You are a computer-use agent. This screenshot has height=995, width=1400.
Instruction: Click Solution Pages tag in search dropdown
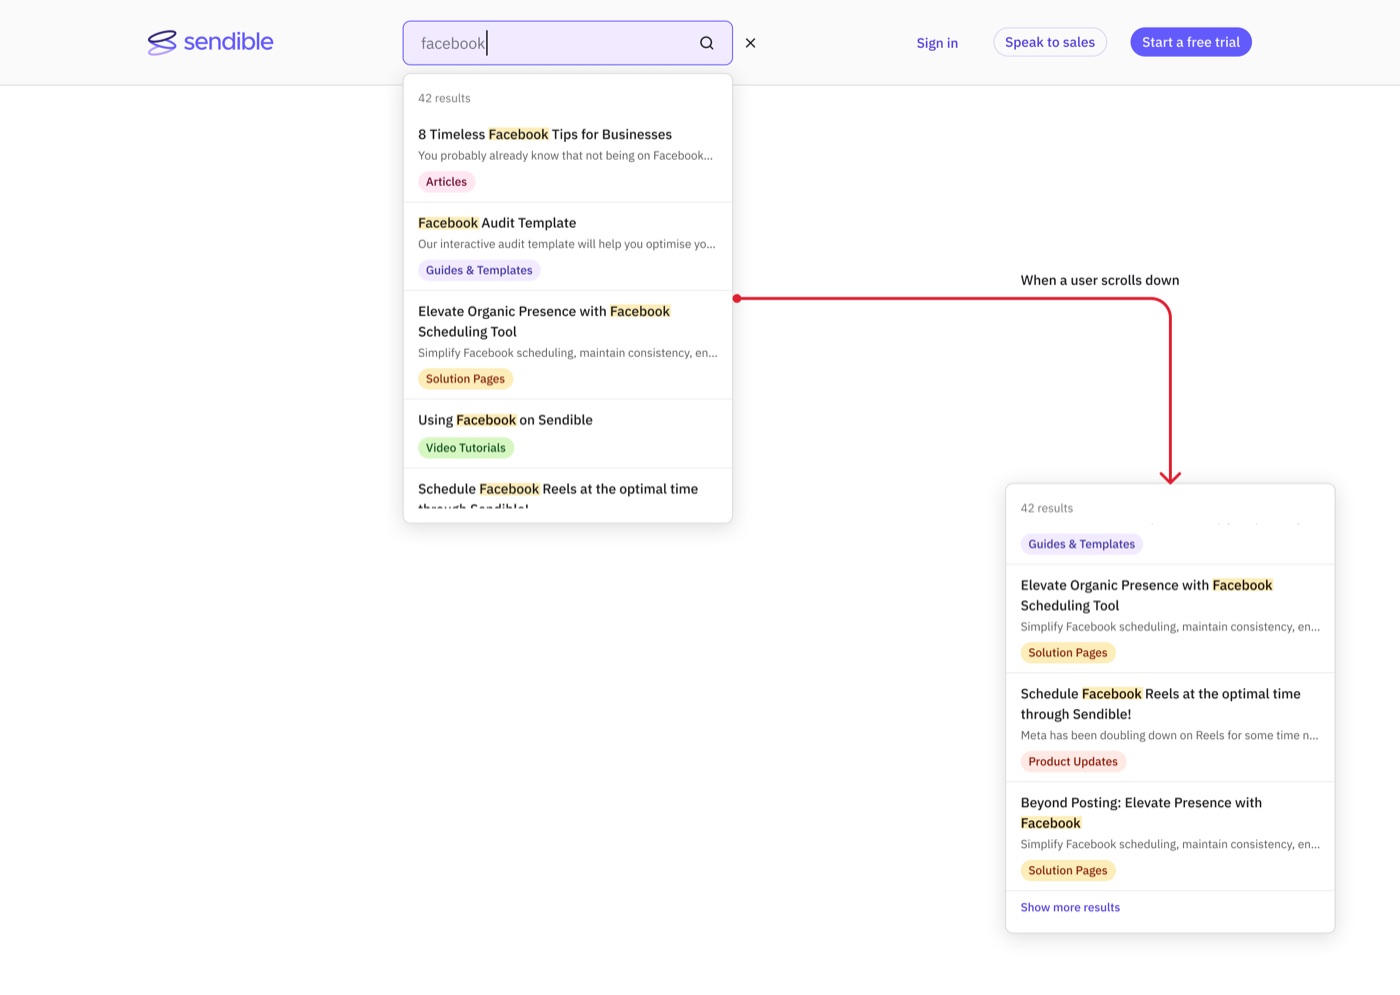coord(465,379)
